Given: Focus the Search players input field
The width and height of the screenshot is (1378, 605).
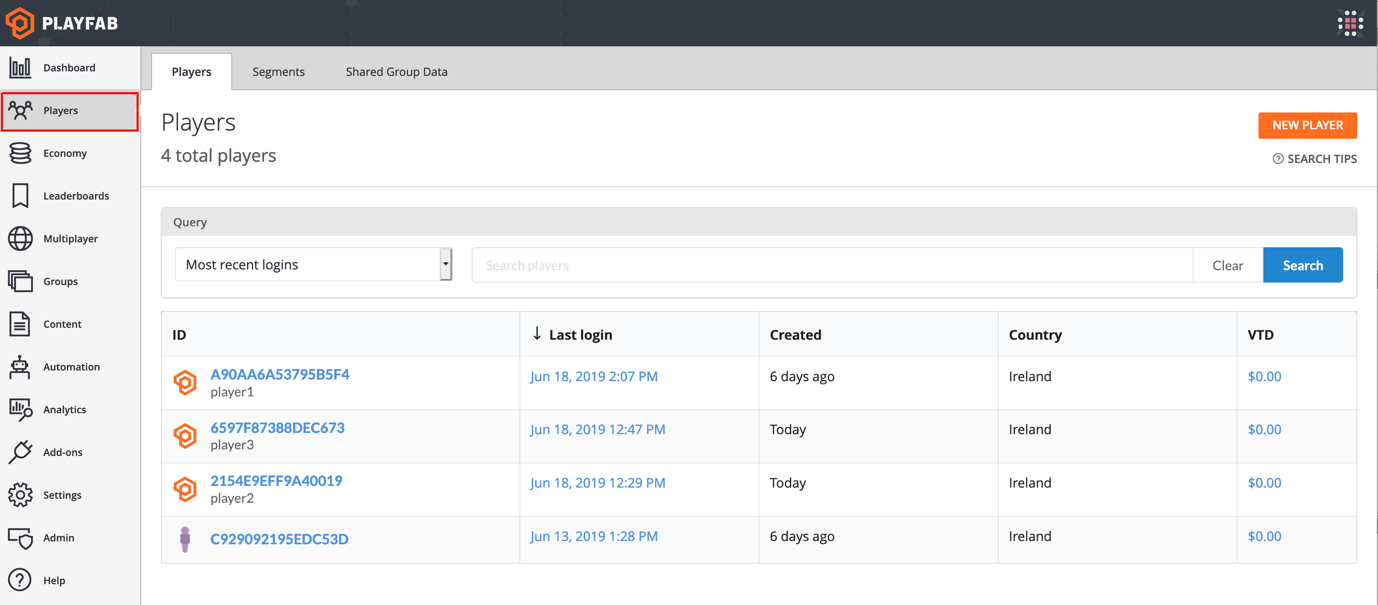Looking at the screenshot, I should coord(832,265).
